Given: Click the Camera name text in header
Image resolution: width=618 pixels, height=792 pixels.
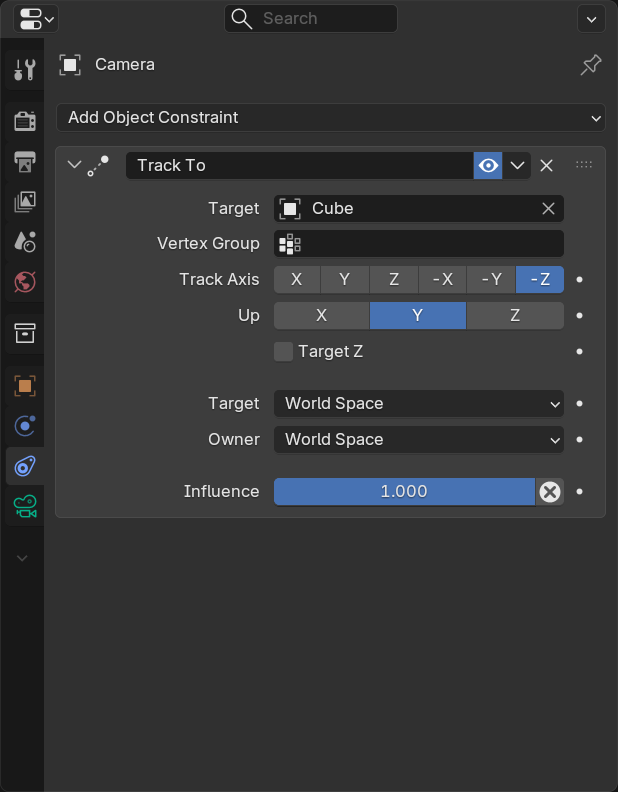Looking at the screenshot, I should (x=125, y=65).
